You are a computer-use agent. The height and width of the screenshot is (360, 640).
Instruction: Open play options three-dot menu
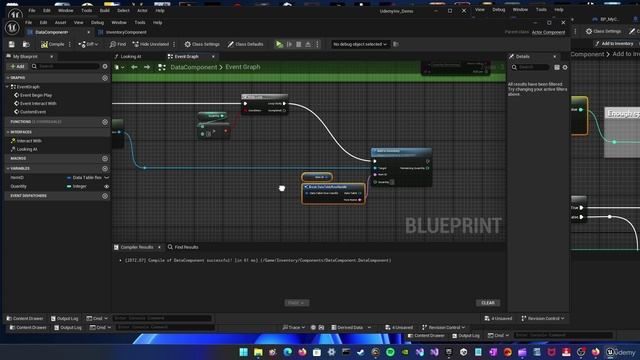pos(317,44)
